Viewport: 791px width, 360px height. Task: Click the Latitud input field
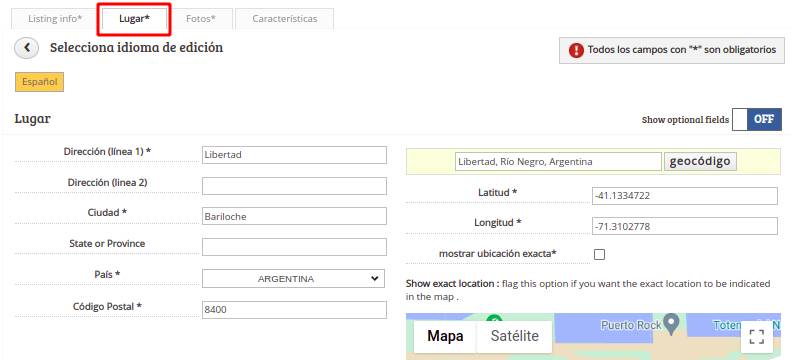[x=685, y=196]
